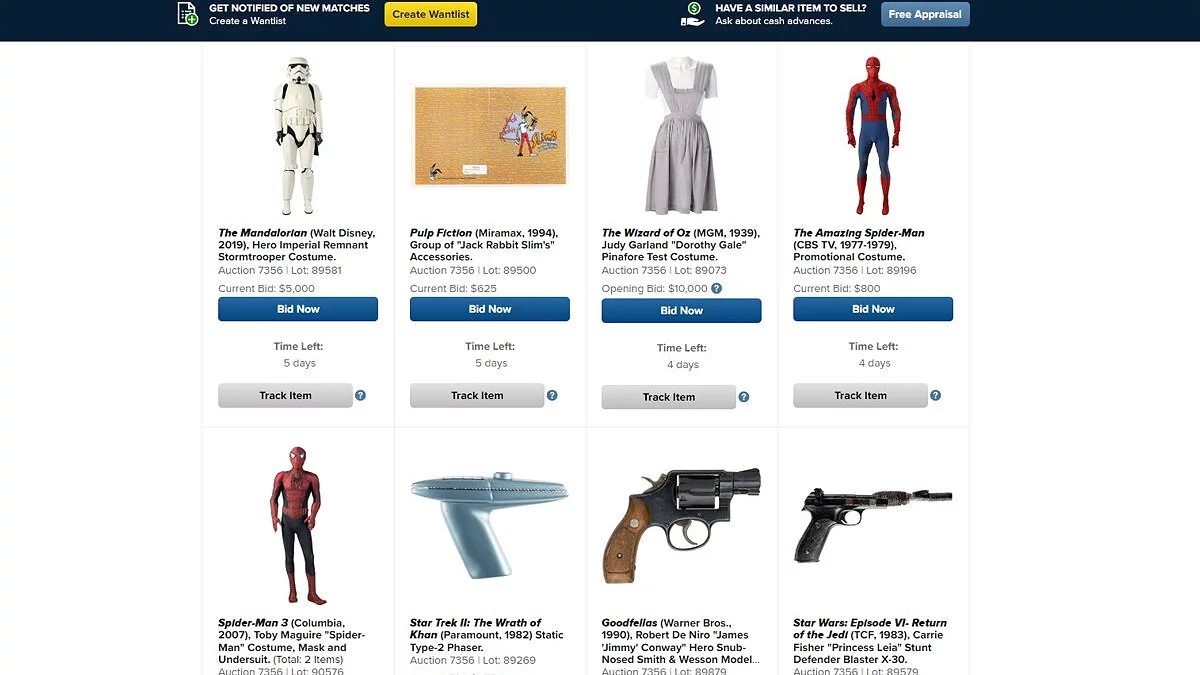This screenshot has height=675, width=1200.
Task: Open the Wizard of Oz Dorothy Gale listing title
Action: (x=681, y=245)
